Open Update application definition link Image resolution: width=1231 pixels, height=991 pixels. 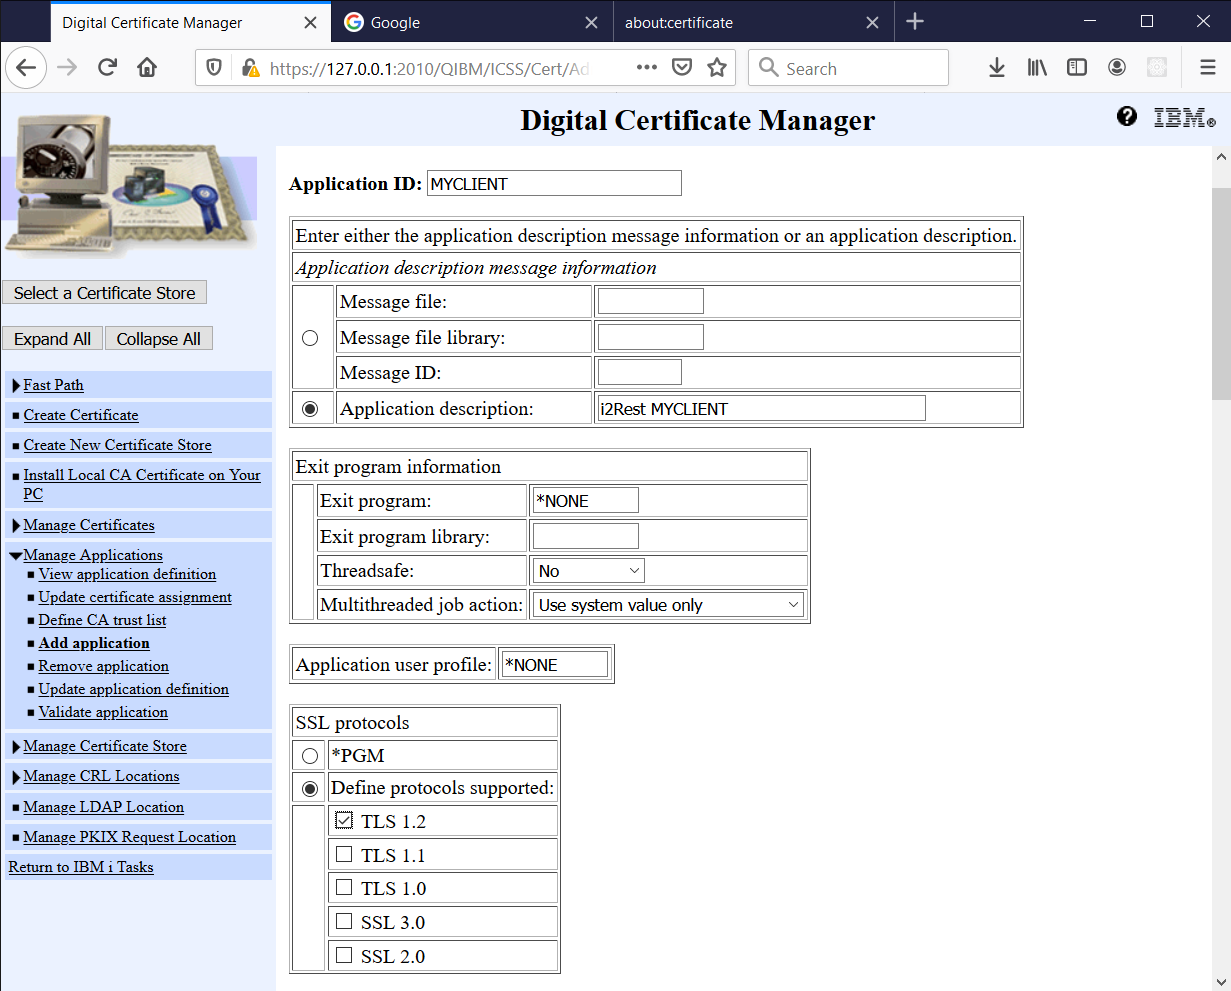click(x=133, y=689)
